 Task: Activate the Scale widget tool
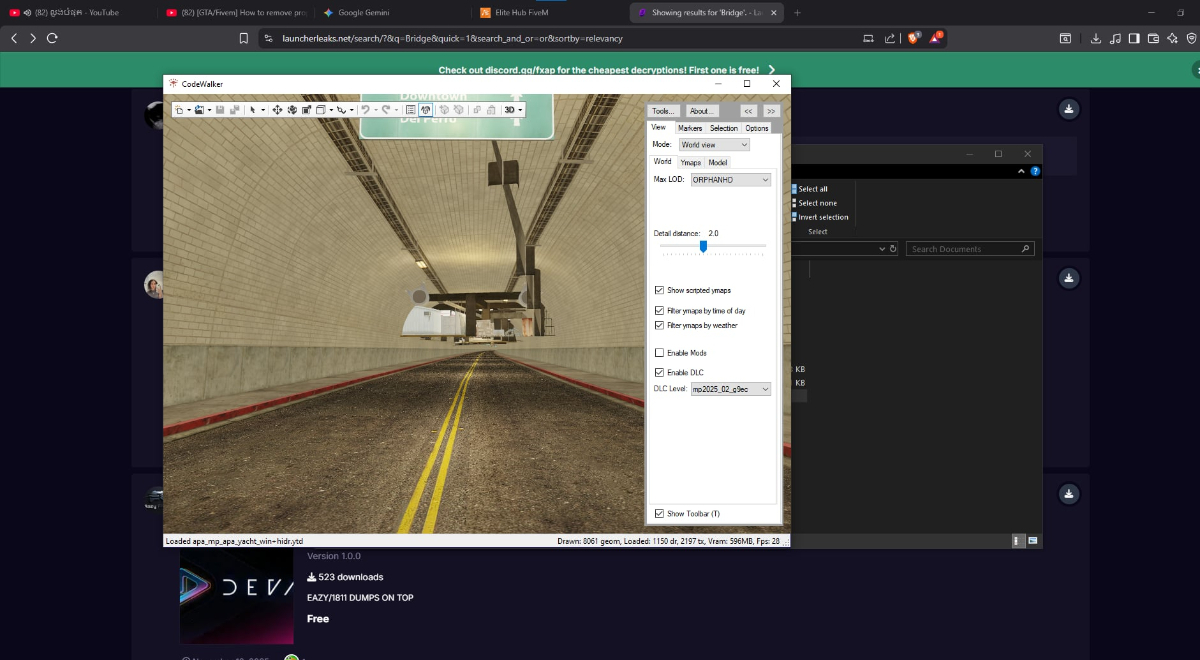tap(307, 109)
